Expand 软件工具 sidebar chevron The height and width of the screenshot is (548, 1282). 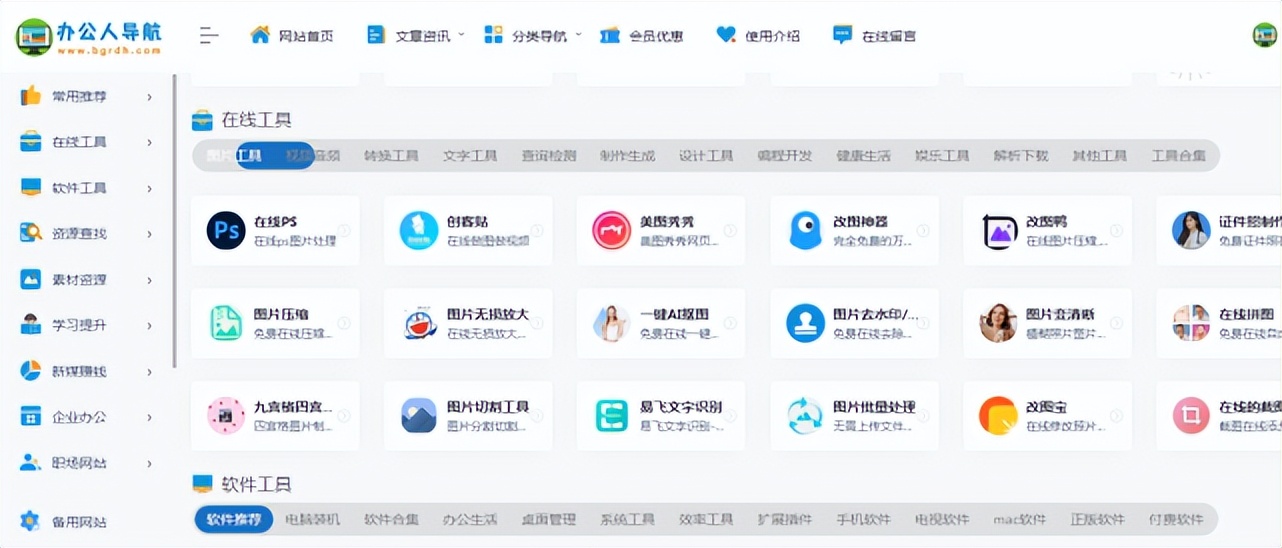tap(150, 188)
